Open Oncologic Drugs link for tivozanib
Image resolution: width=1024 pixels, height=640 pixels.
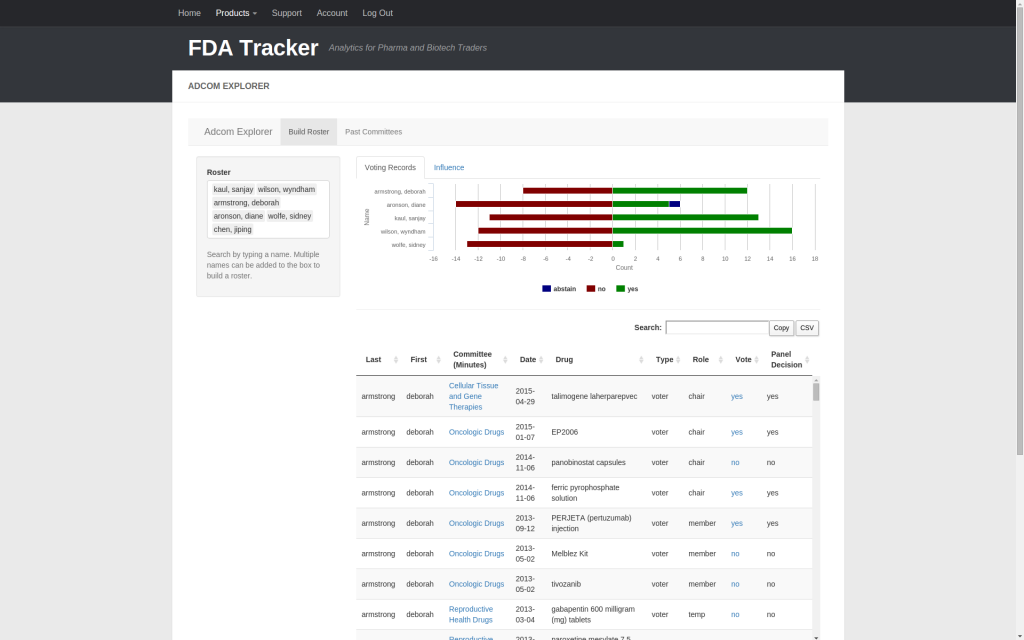(x=476, y=584)
